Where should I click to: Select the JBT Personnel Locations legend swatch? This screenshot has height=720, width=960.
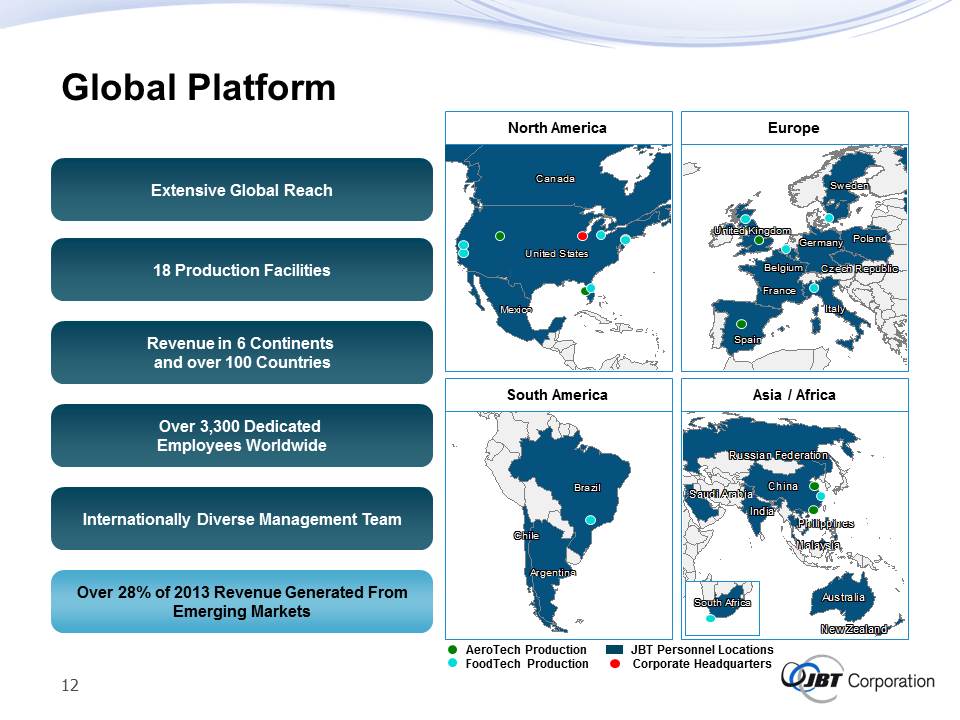(615, 650)
